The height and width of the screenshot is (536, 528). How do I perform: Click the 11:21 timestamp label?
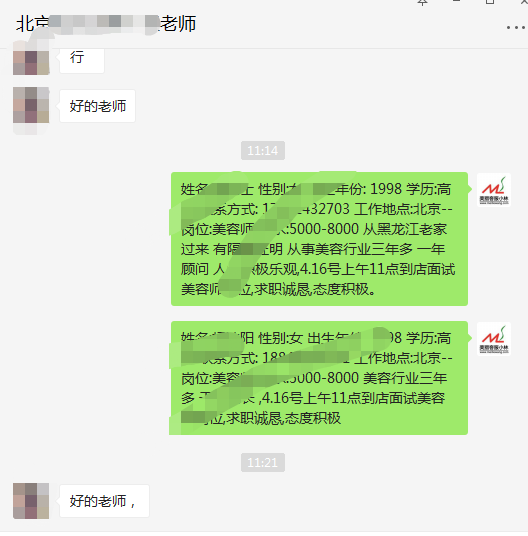point(263,463)
